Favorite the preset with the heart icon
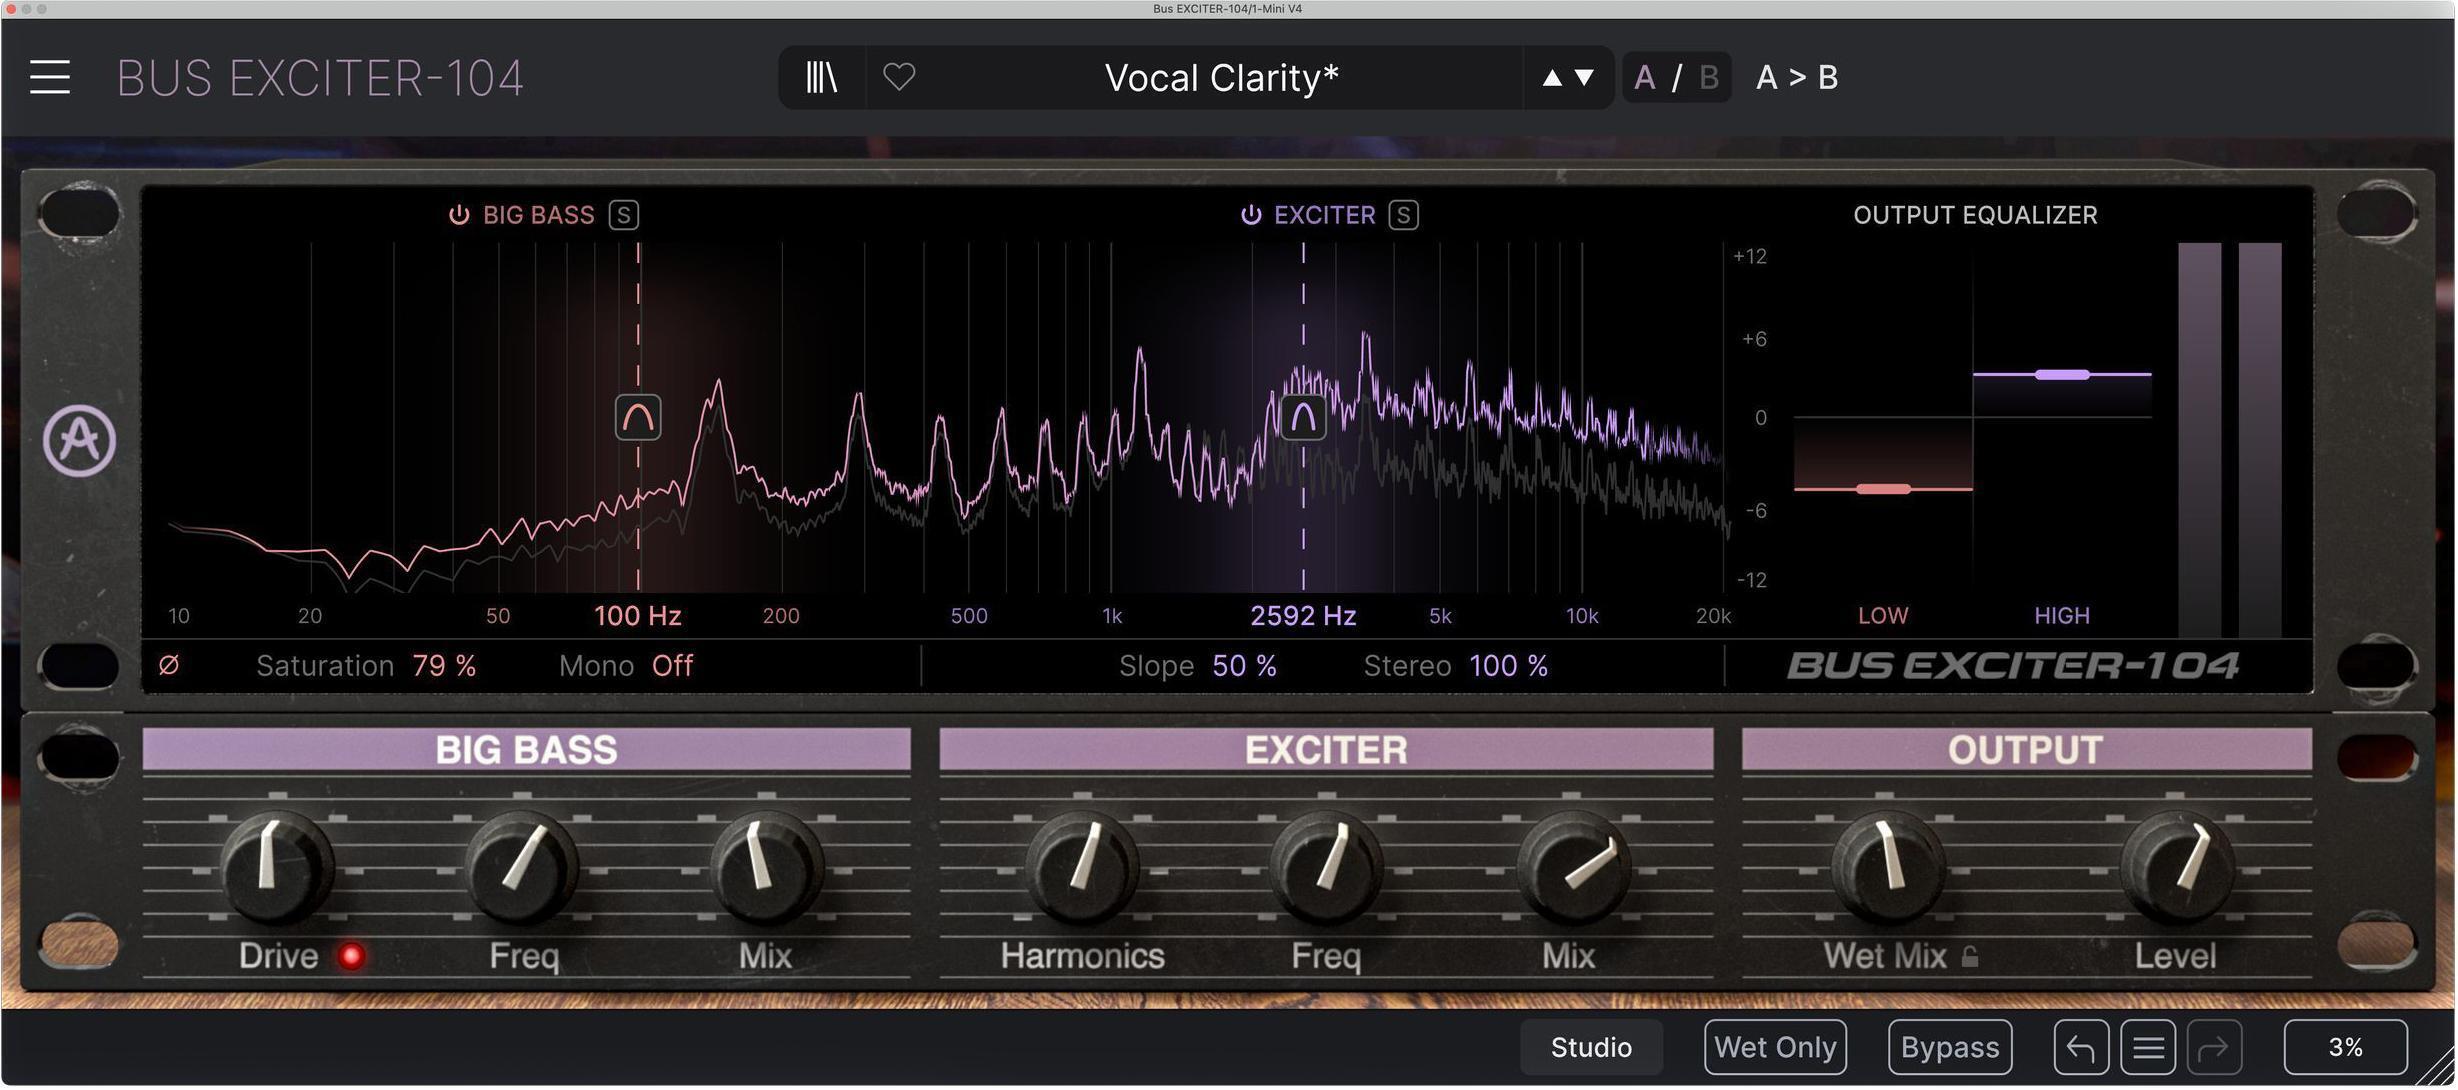Image resolution: width=2458 pixels, height=1090 pixels. (x=898, y=77)
